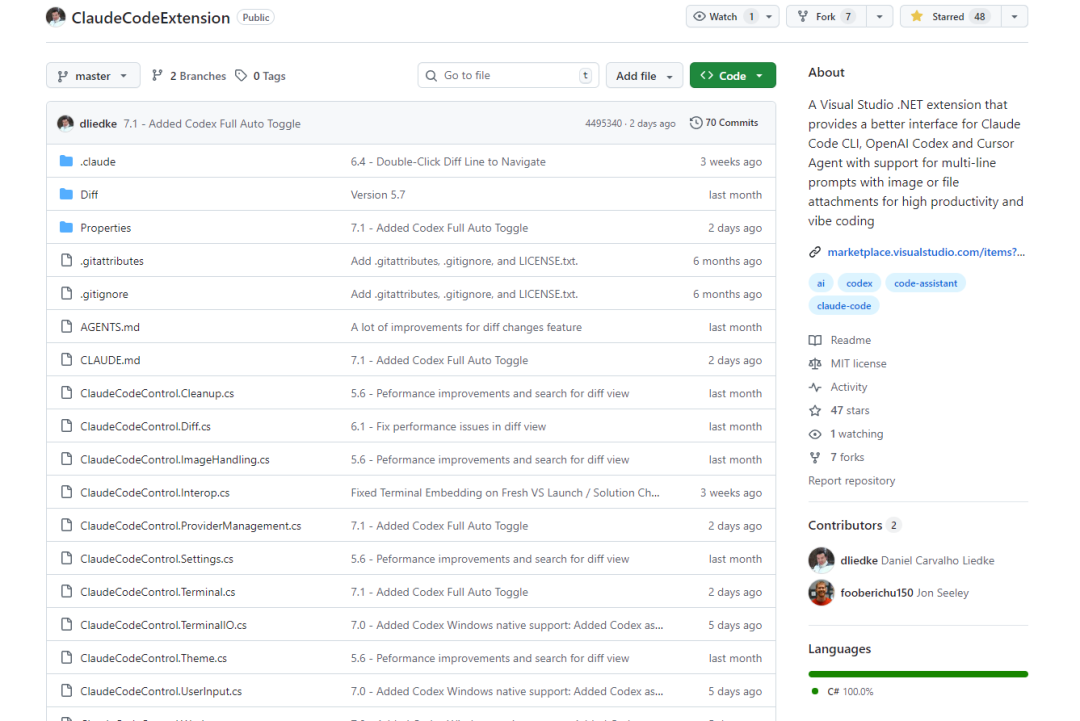Click commit hash 4495340
Screen dimensions: 1080x721
(603, 123)
